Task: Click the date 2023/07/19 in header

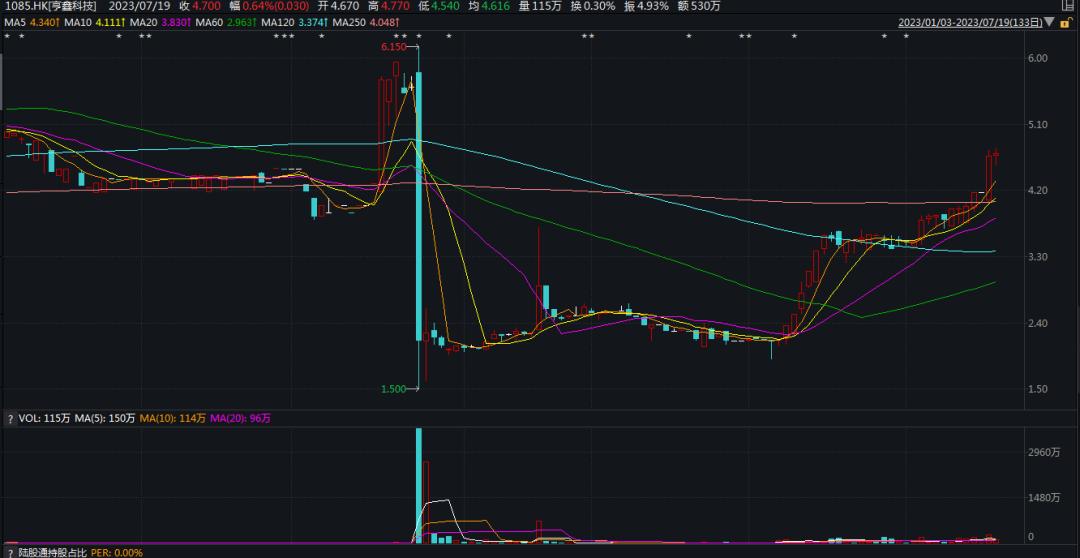Action: coord(140,6)
